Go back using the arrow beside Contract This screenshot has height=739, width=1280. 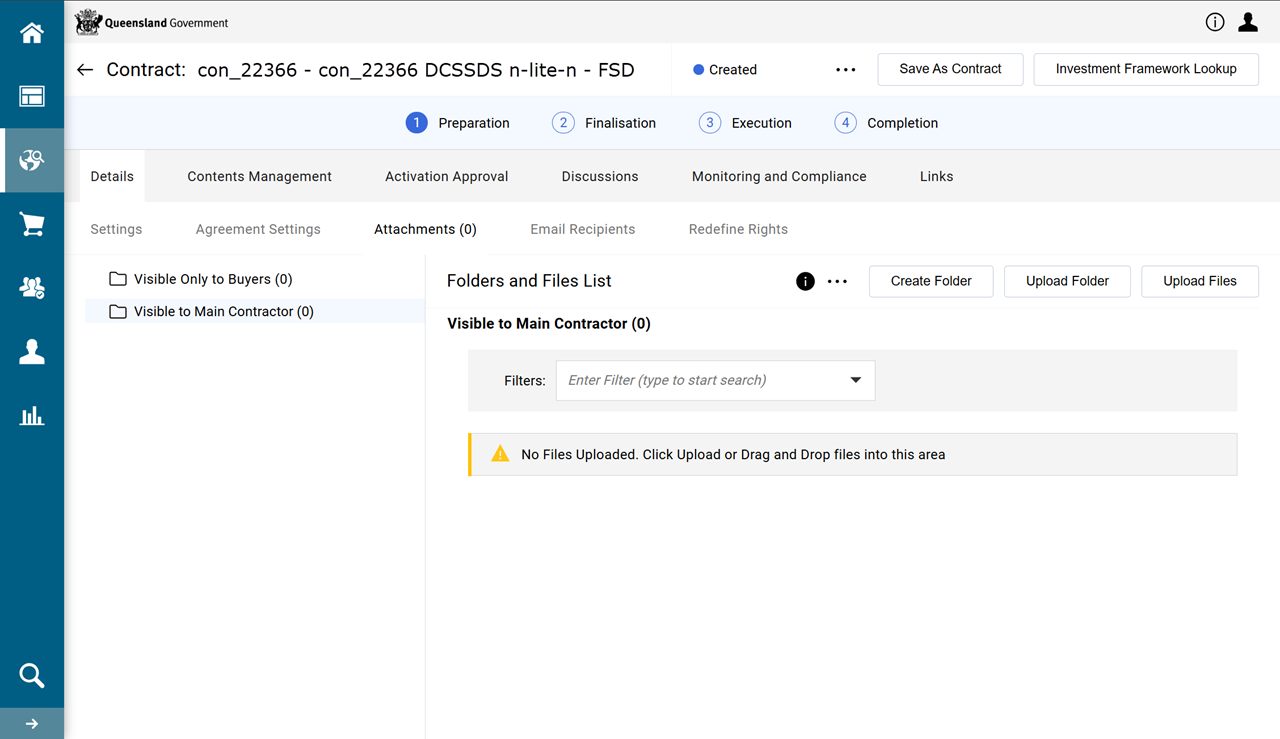click(x=85, y=70)
